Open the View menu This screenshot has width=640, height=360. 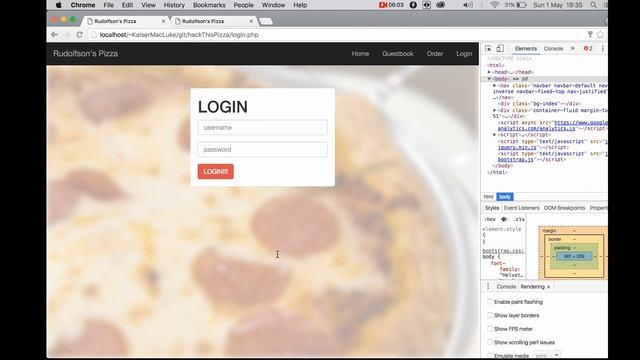tap(148, 5)
